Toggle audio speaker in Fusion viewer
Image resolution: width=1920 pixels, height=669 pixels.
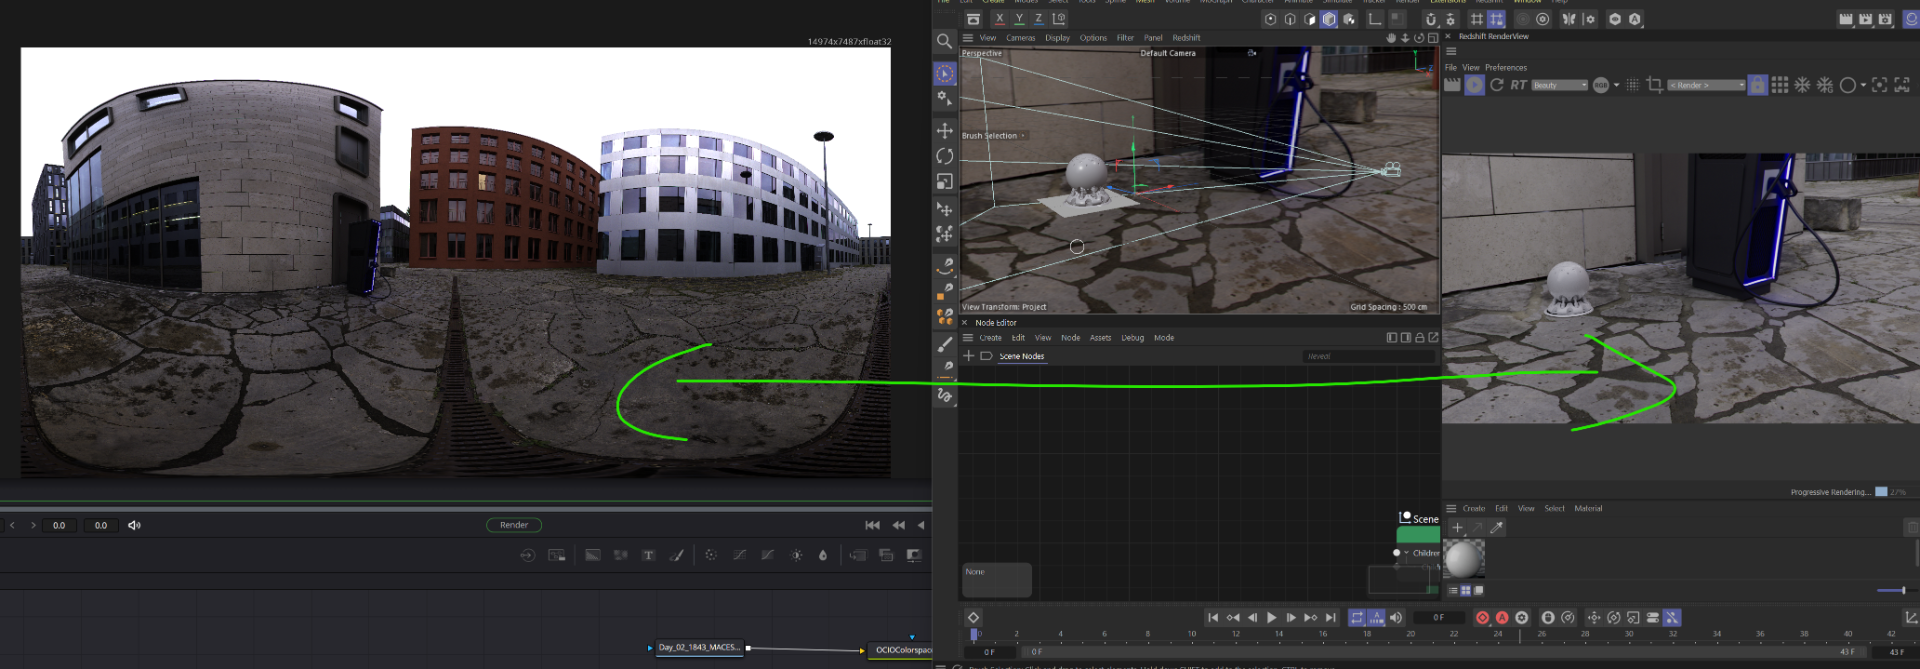tap(134, 525)
